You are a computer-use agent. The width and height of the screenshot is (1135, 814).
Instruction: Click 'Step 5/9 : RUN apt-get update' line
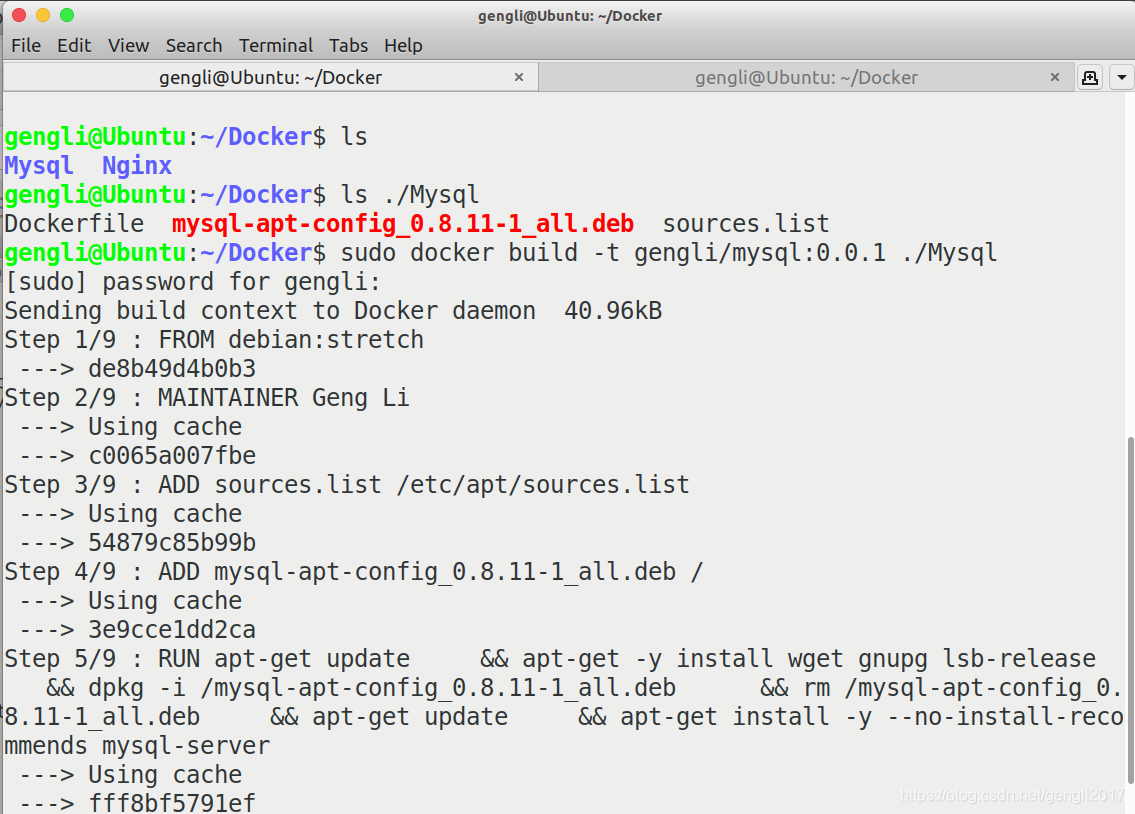click(550, 658)
